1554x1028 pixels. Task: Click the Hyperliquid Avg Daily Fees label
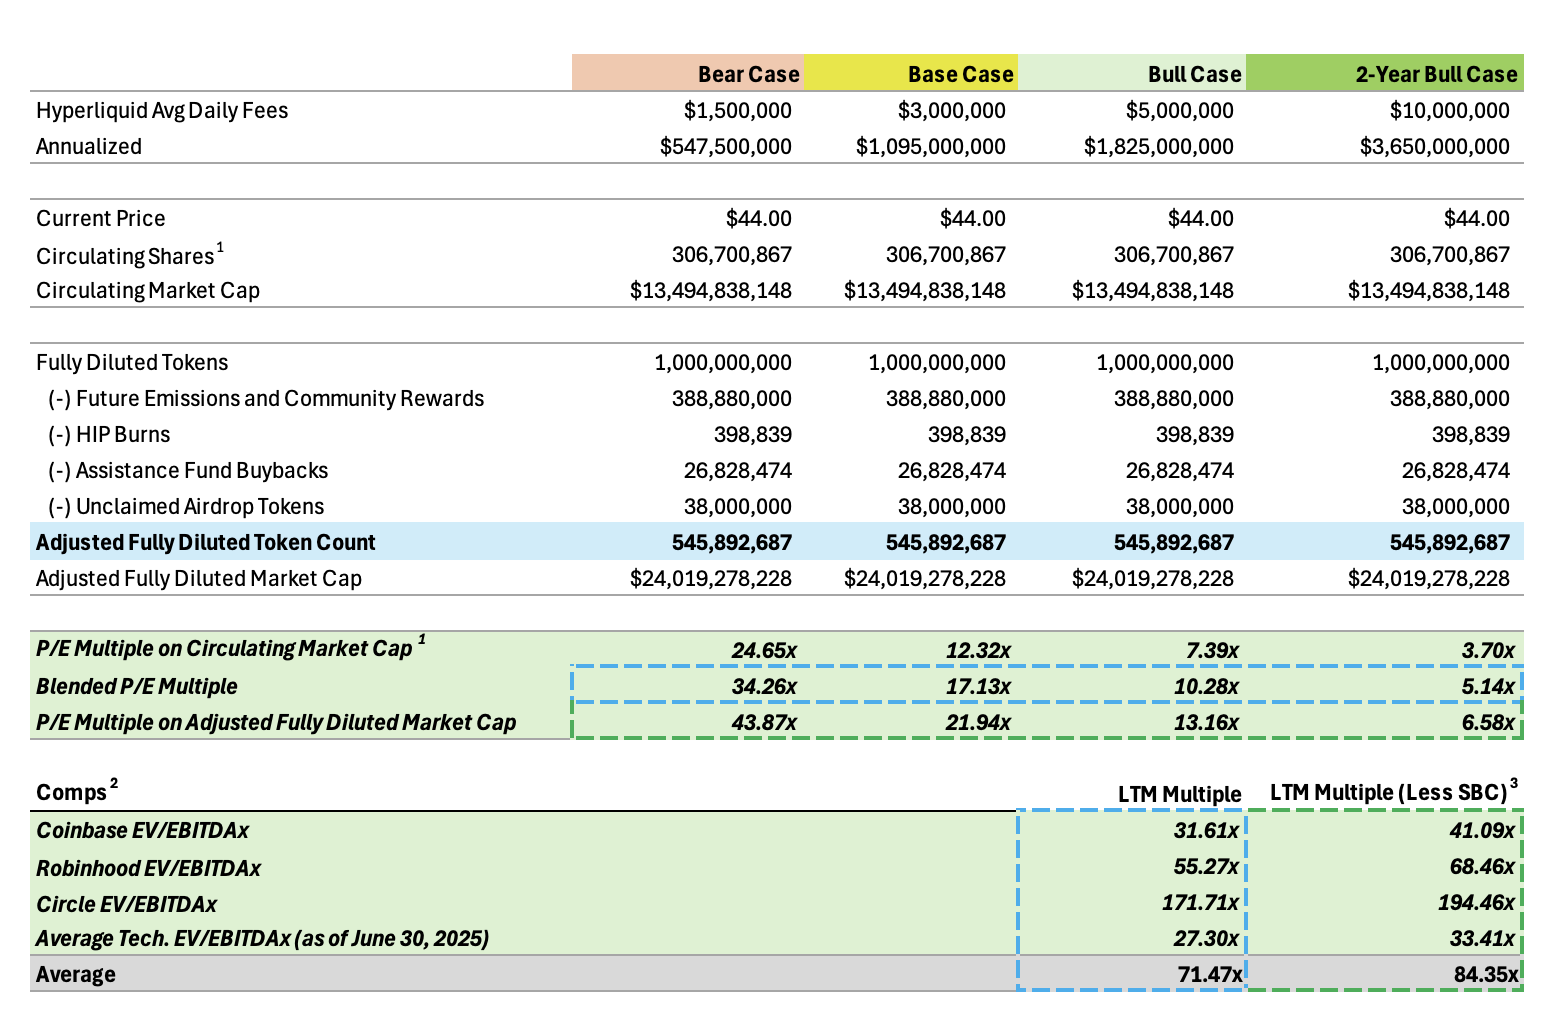[162, 110]
